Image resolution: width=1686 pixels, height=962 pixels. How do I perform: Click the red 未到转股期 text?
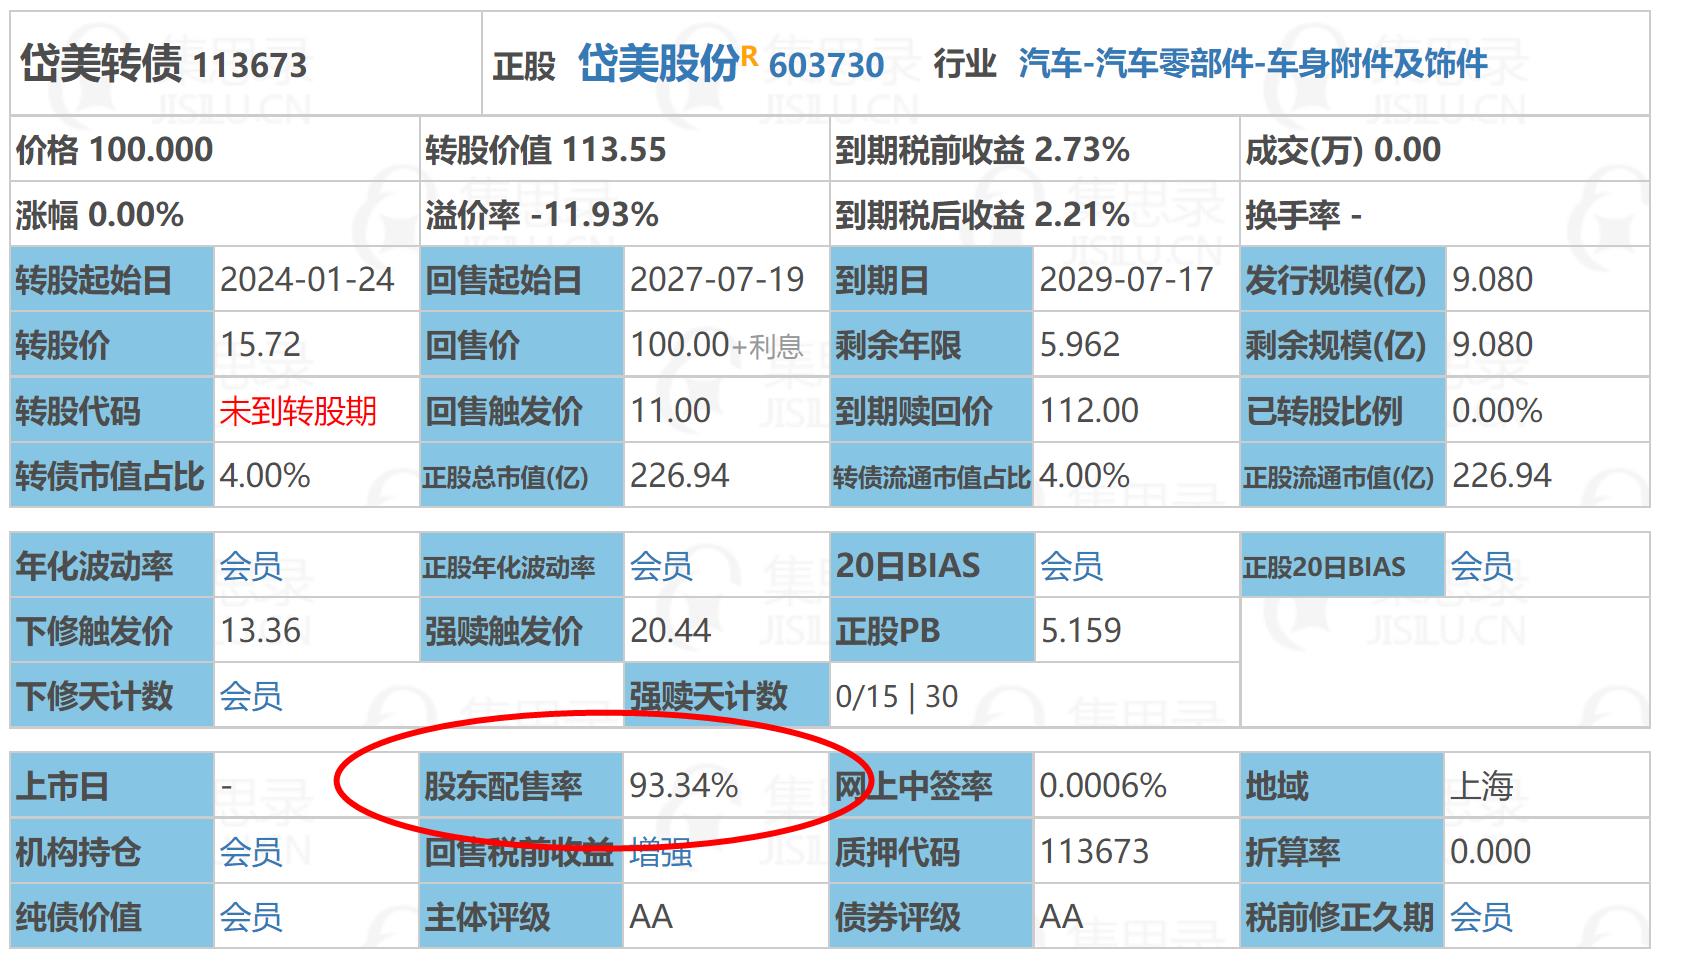pyautogui.click(x=299, y=410)
